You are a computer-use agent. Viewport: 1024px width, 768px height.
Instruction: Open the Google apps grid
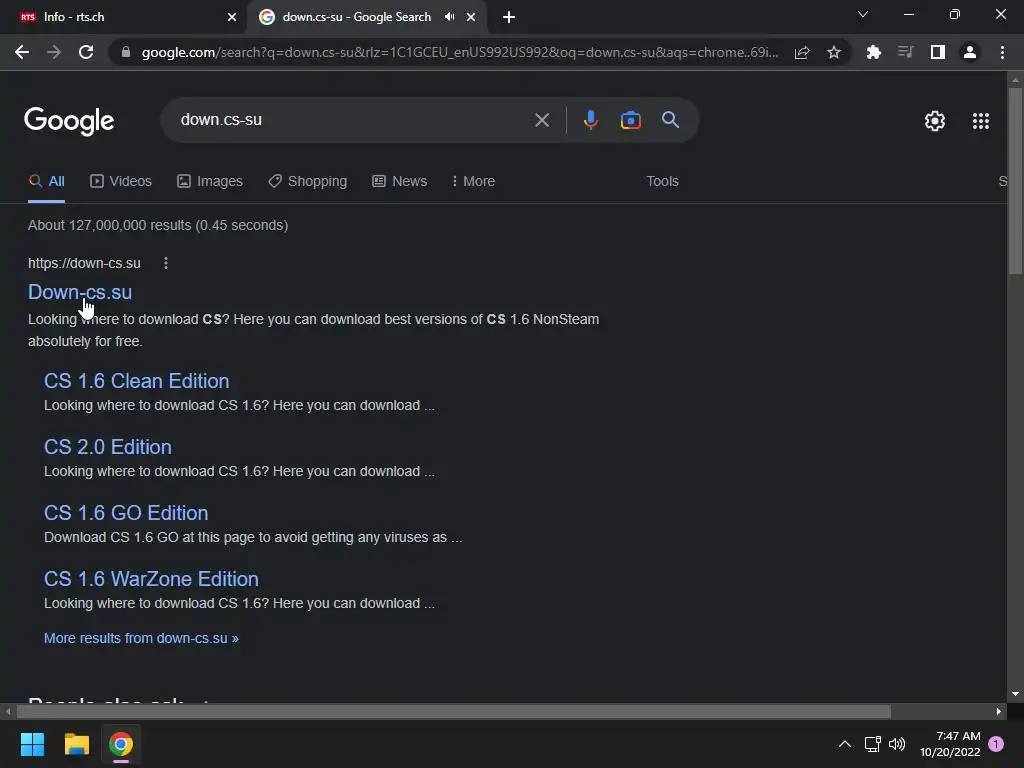(x=980, y=121)
